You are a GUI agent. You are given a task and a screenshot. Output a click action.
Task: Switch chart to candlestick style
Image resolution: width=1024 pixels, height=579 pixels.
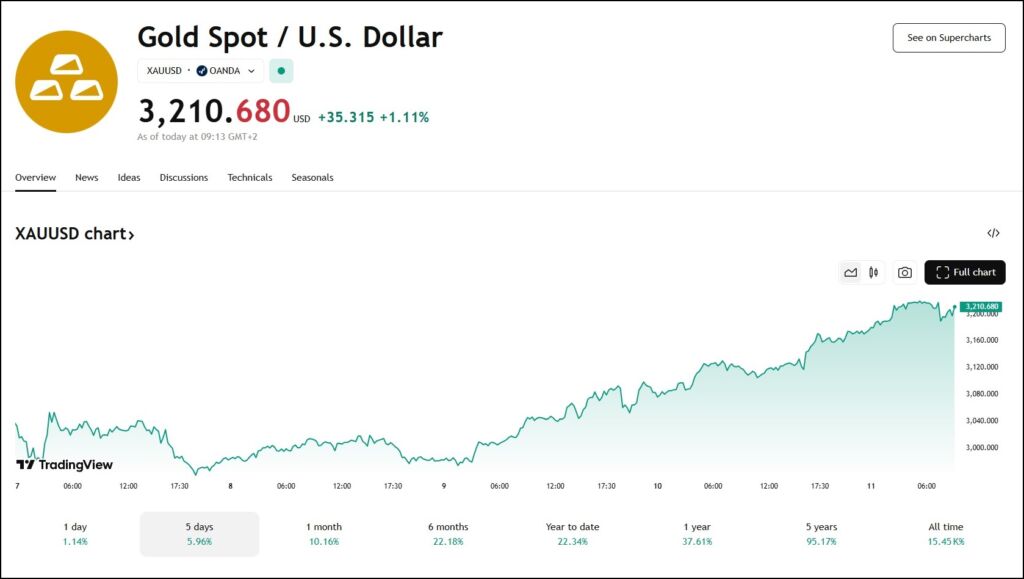[x=874, y=272]
